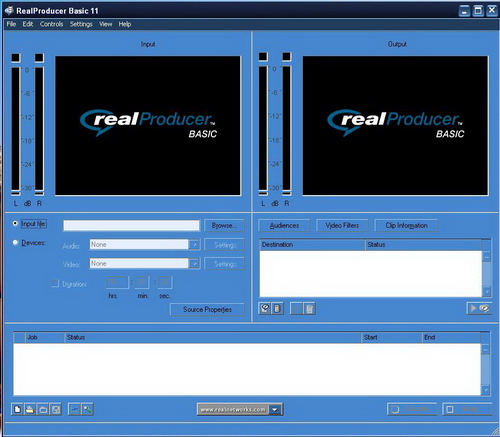The height and width of the screenshot is (437, 500).
Task: Click the Input video preview pane
Action: [148, 126]
